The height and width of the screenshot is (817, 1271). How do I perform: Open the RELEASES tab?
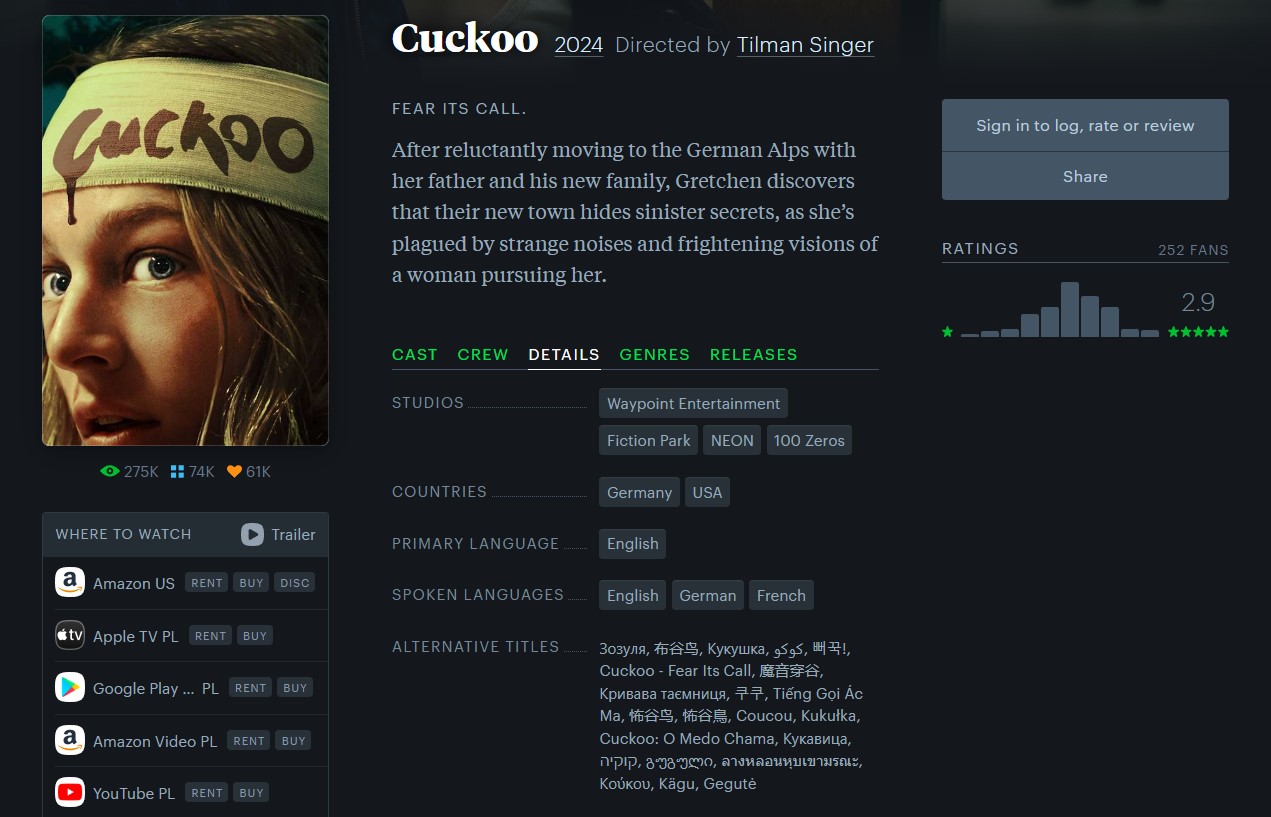point(754,354)
